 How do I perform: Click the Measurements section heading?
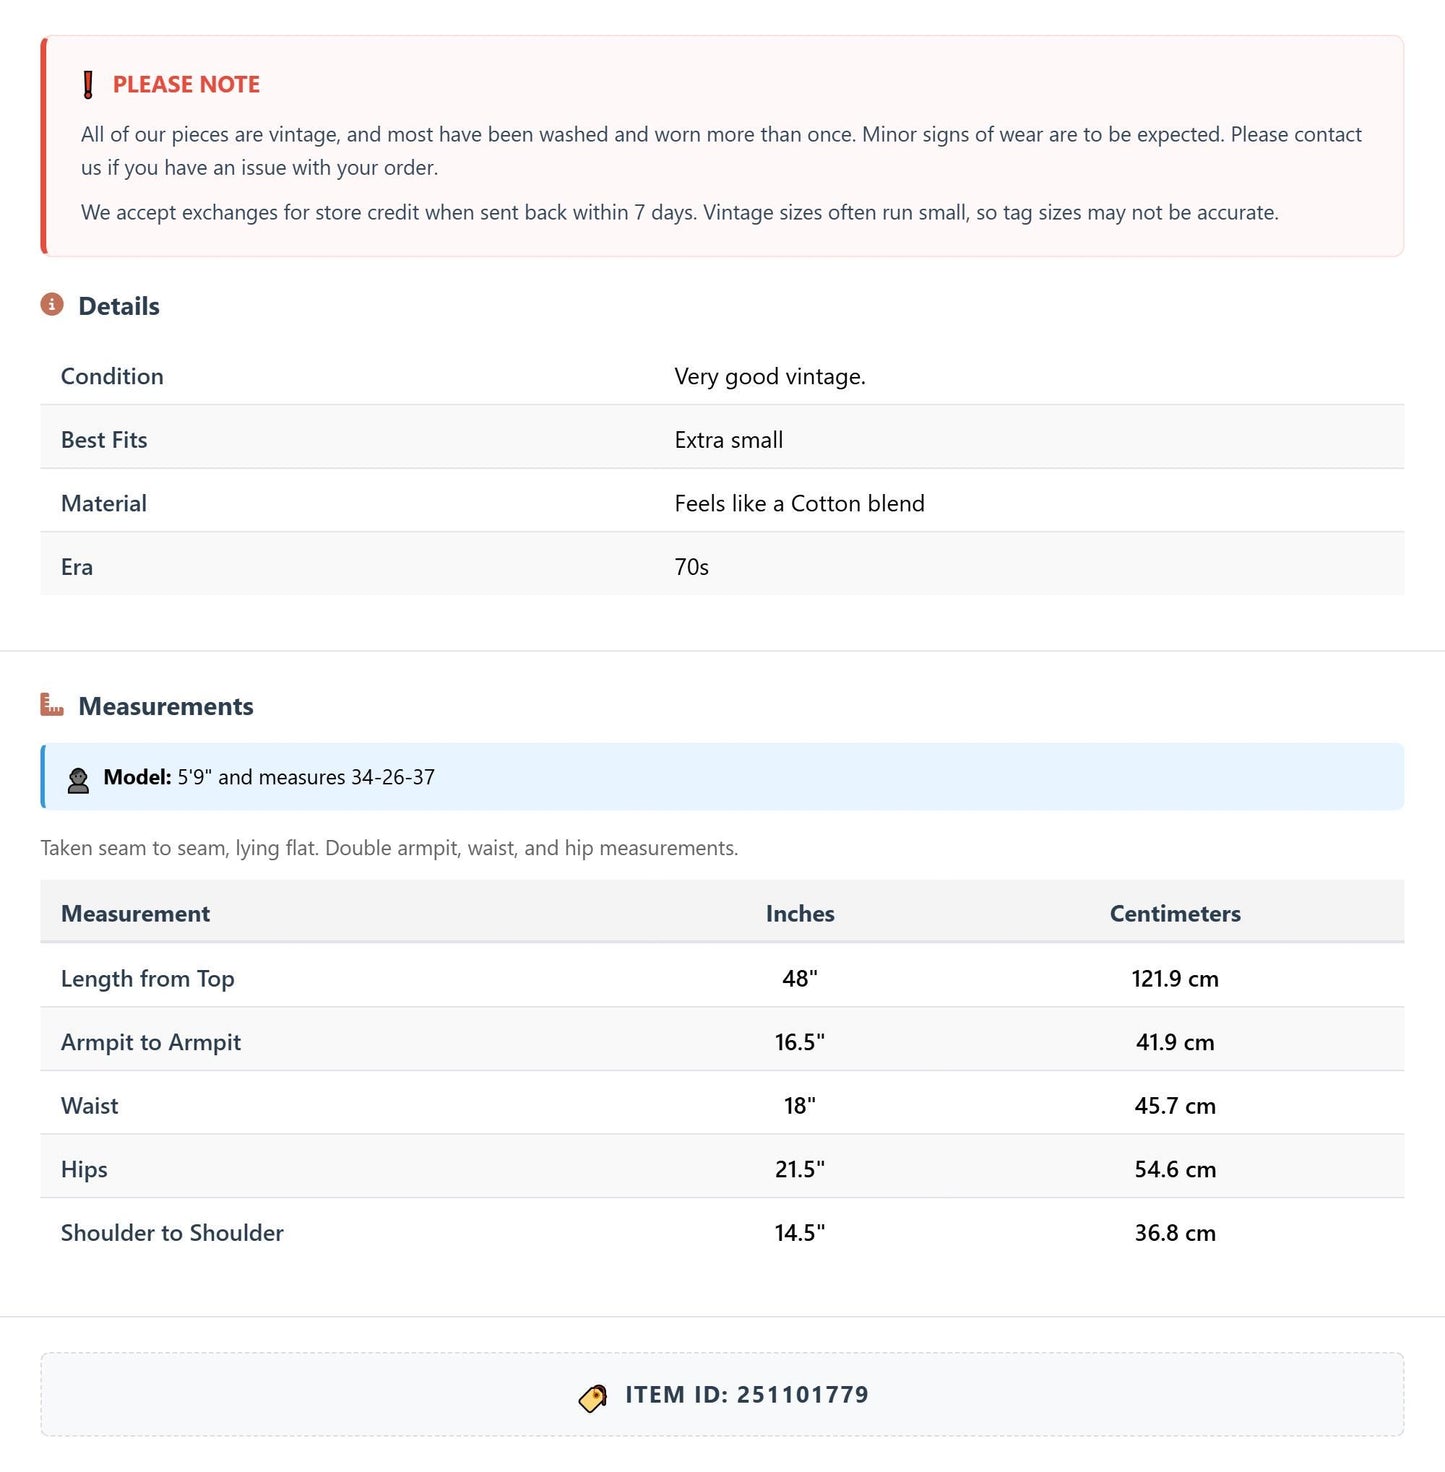click(x=166, y=706)
